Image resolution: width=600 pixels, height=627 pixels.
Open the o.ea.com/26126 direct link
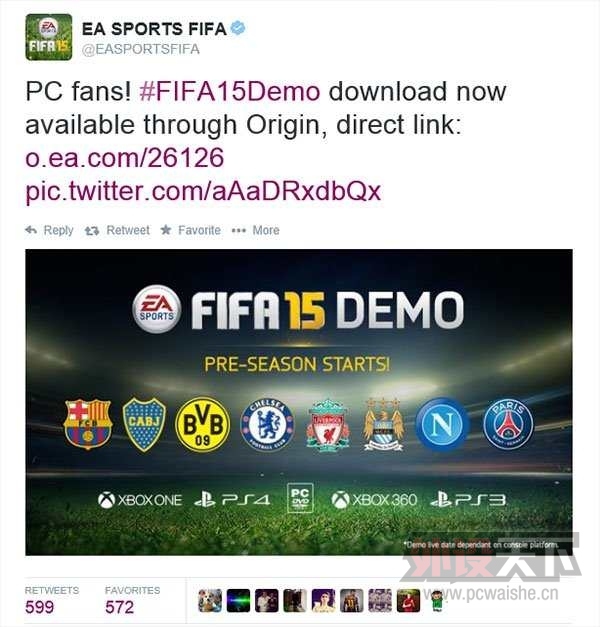(124, 158)
